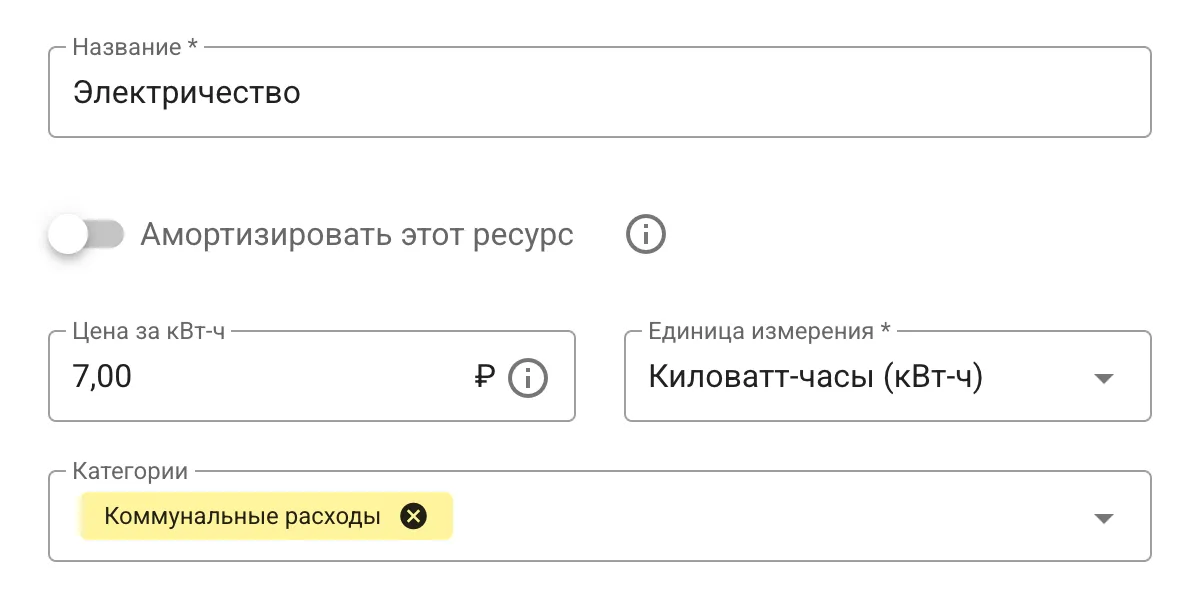The width and height of the screenshot is (1200, 610).
Task: Click the yellow highlighted category tag
Action: click(265, 516)
